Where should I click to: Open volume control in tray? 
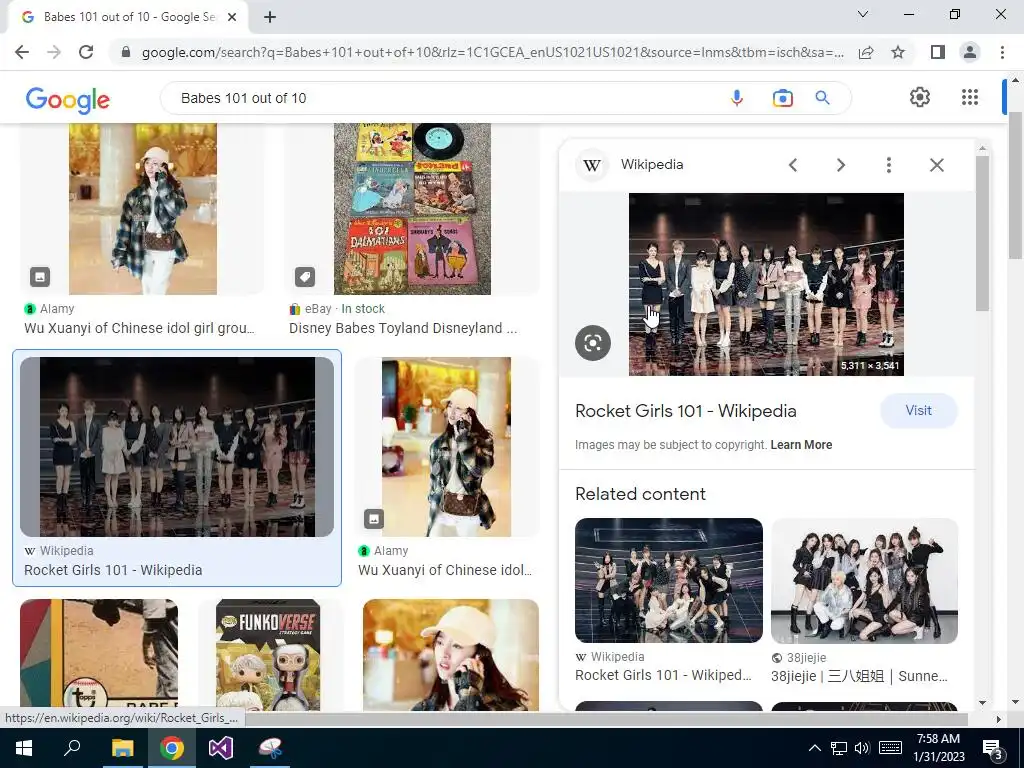(862, 748)
